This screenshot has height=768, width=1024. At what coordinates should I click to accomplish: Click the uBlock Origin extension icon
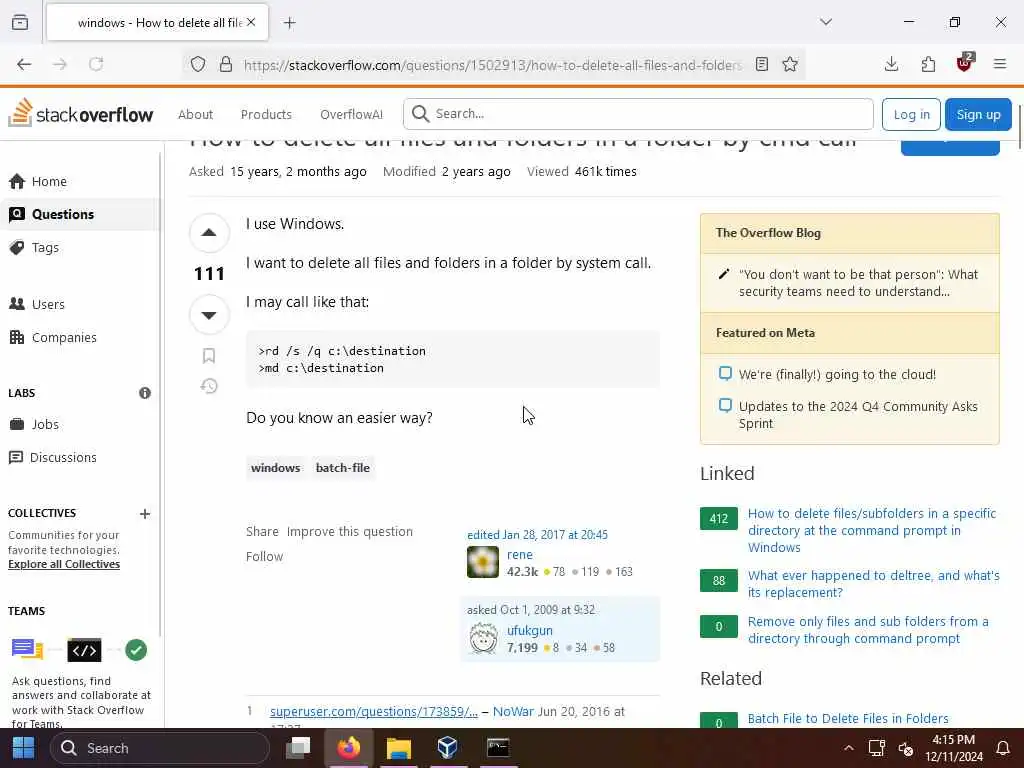click(965, 63)
